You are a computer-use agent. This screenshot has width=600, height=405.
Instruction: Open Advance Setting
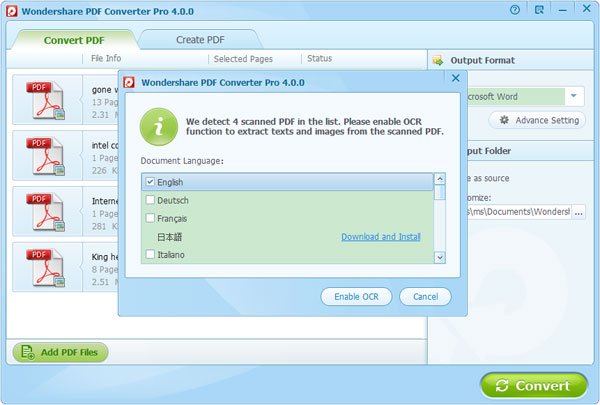click(x=537, y=120)
